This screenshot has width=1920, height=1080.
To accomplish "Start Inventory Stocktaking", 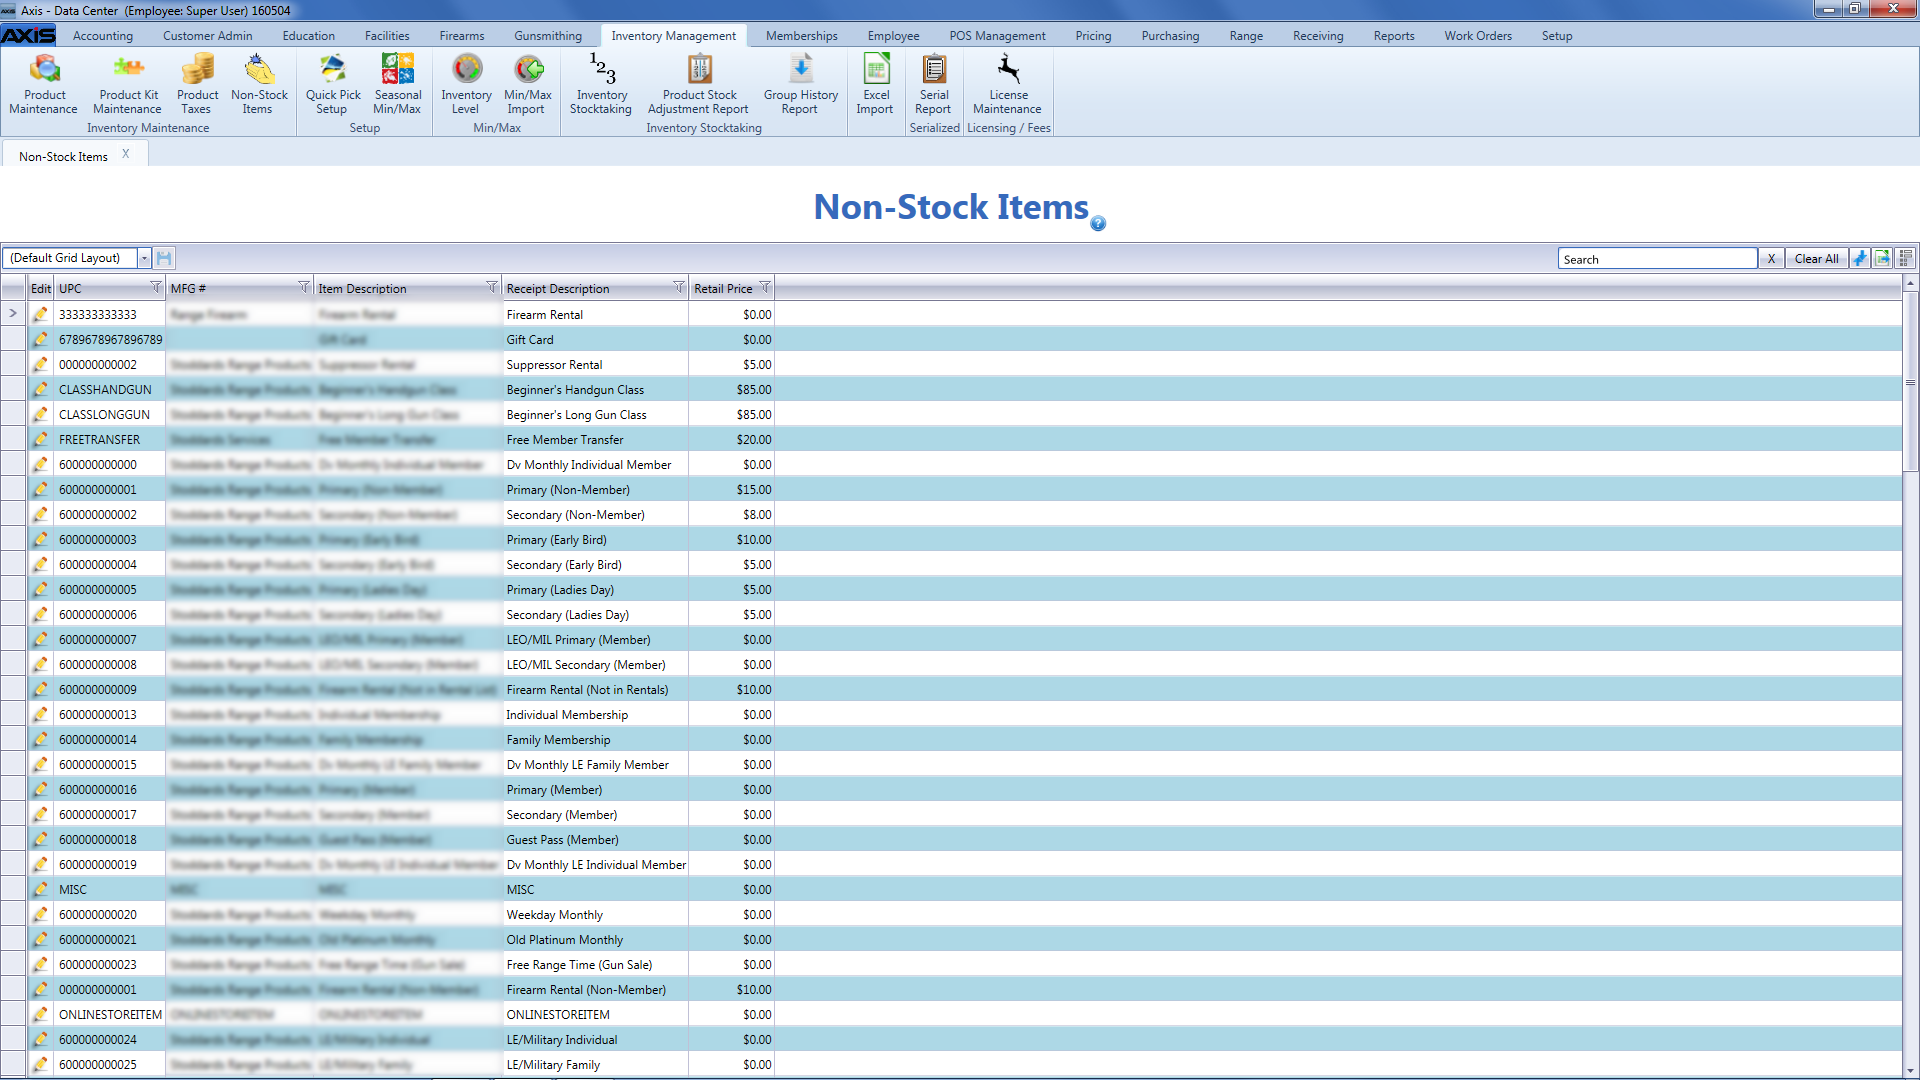I will click(601, 84).
